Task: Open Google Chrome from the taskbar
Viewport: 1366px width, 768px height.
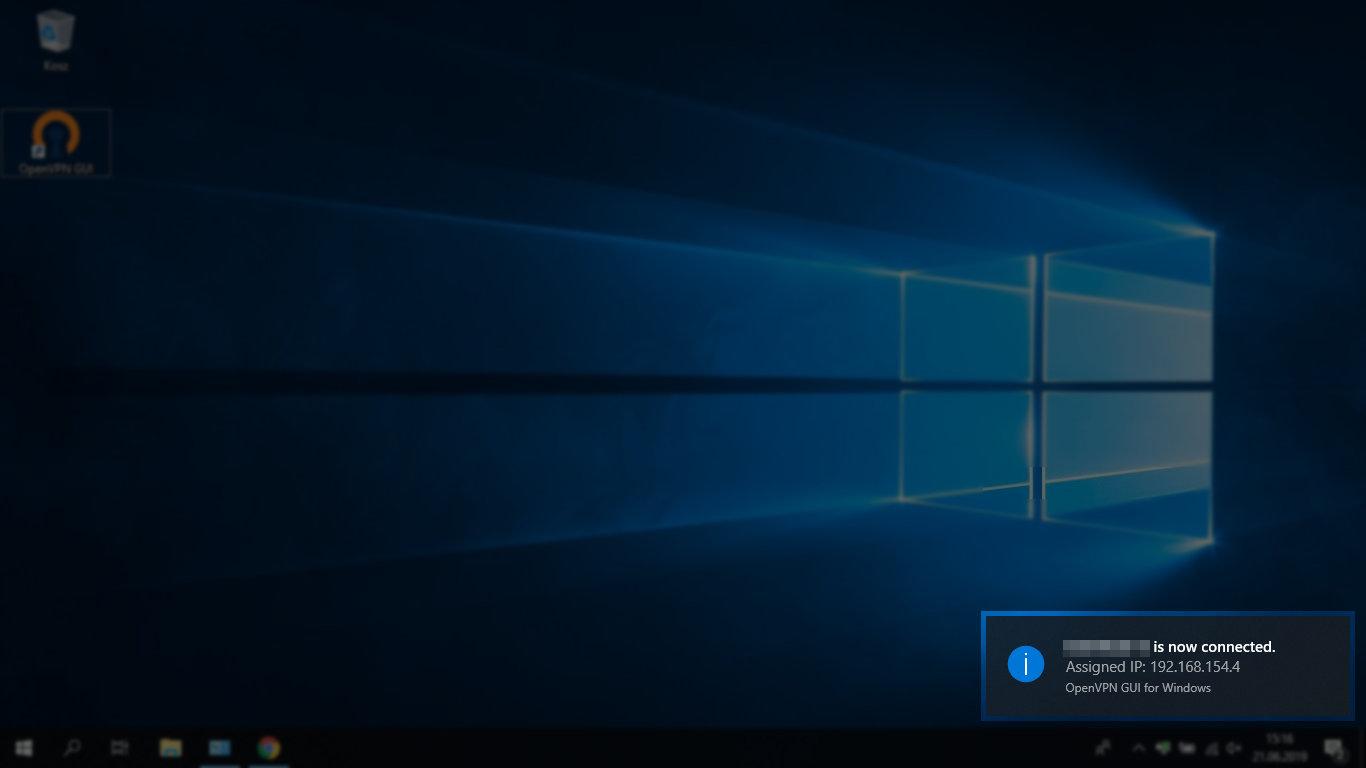Action: coord(268,747)
